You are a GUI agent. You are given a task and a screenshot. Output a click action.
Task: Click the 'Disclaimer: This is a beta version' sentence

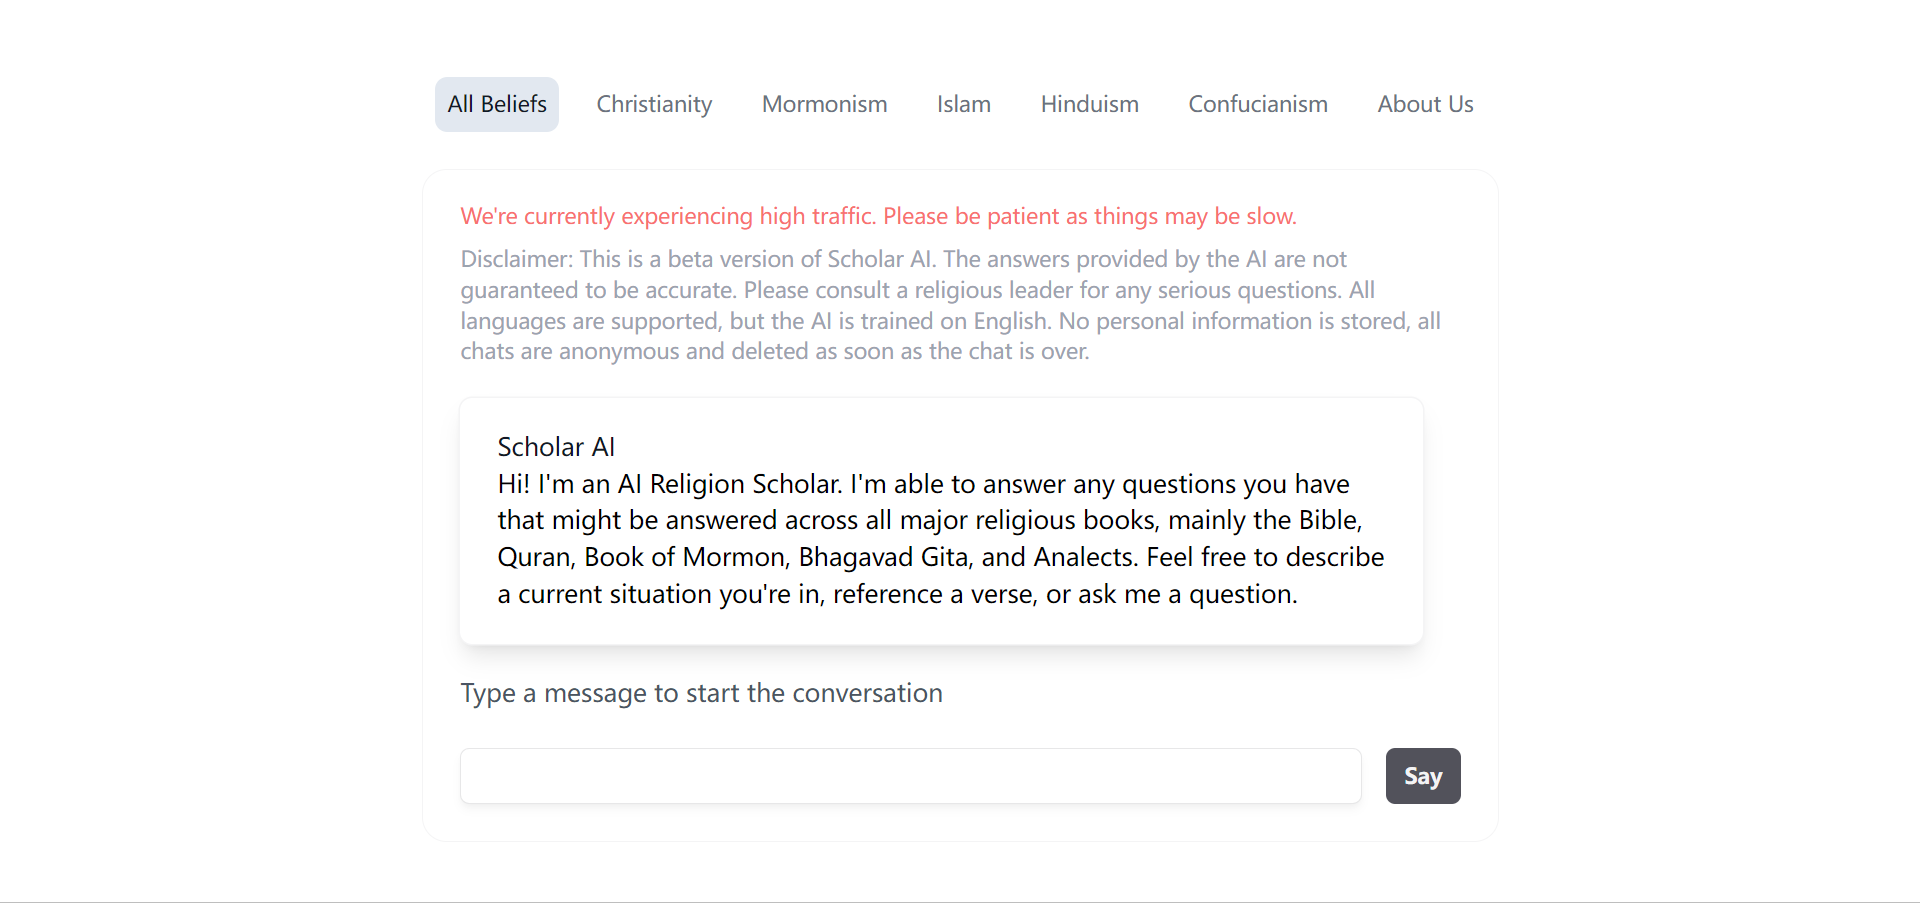698,259
